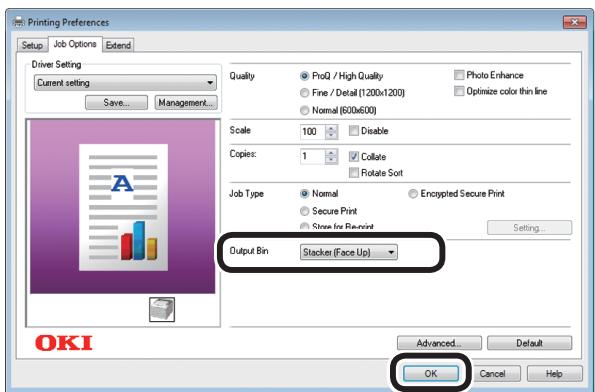The image size is (595, 392).
Task: Decrease Scale with the down arrow
Action: [332, 135]
